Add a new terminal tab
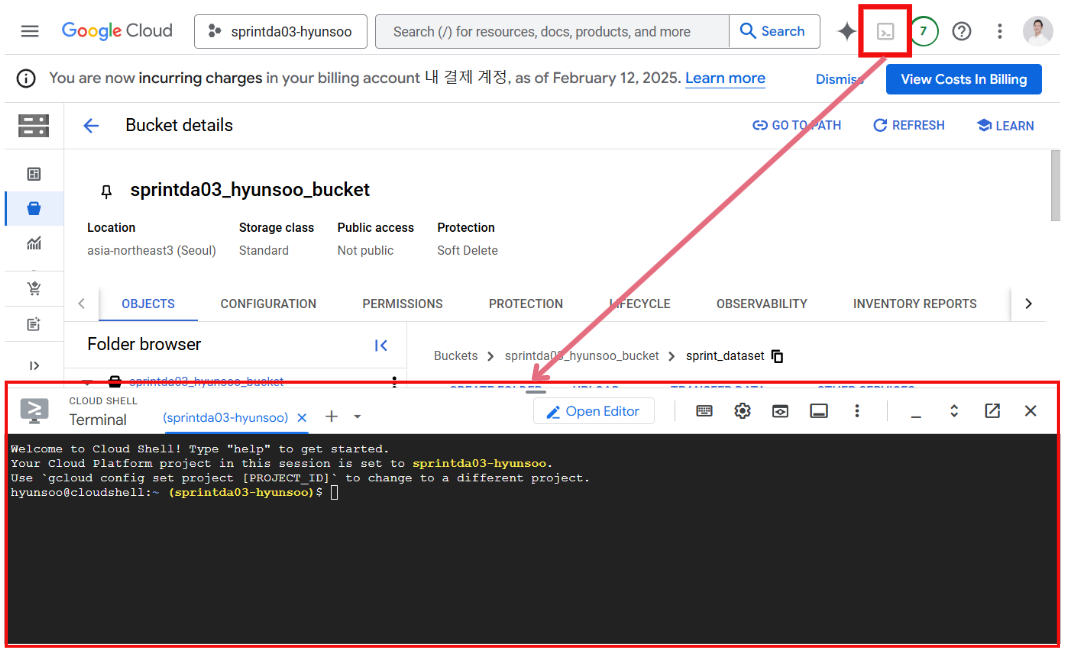This screenshot has height=652, width=1068. point(332,416)
